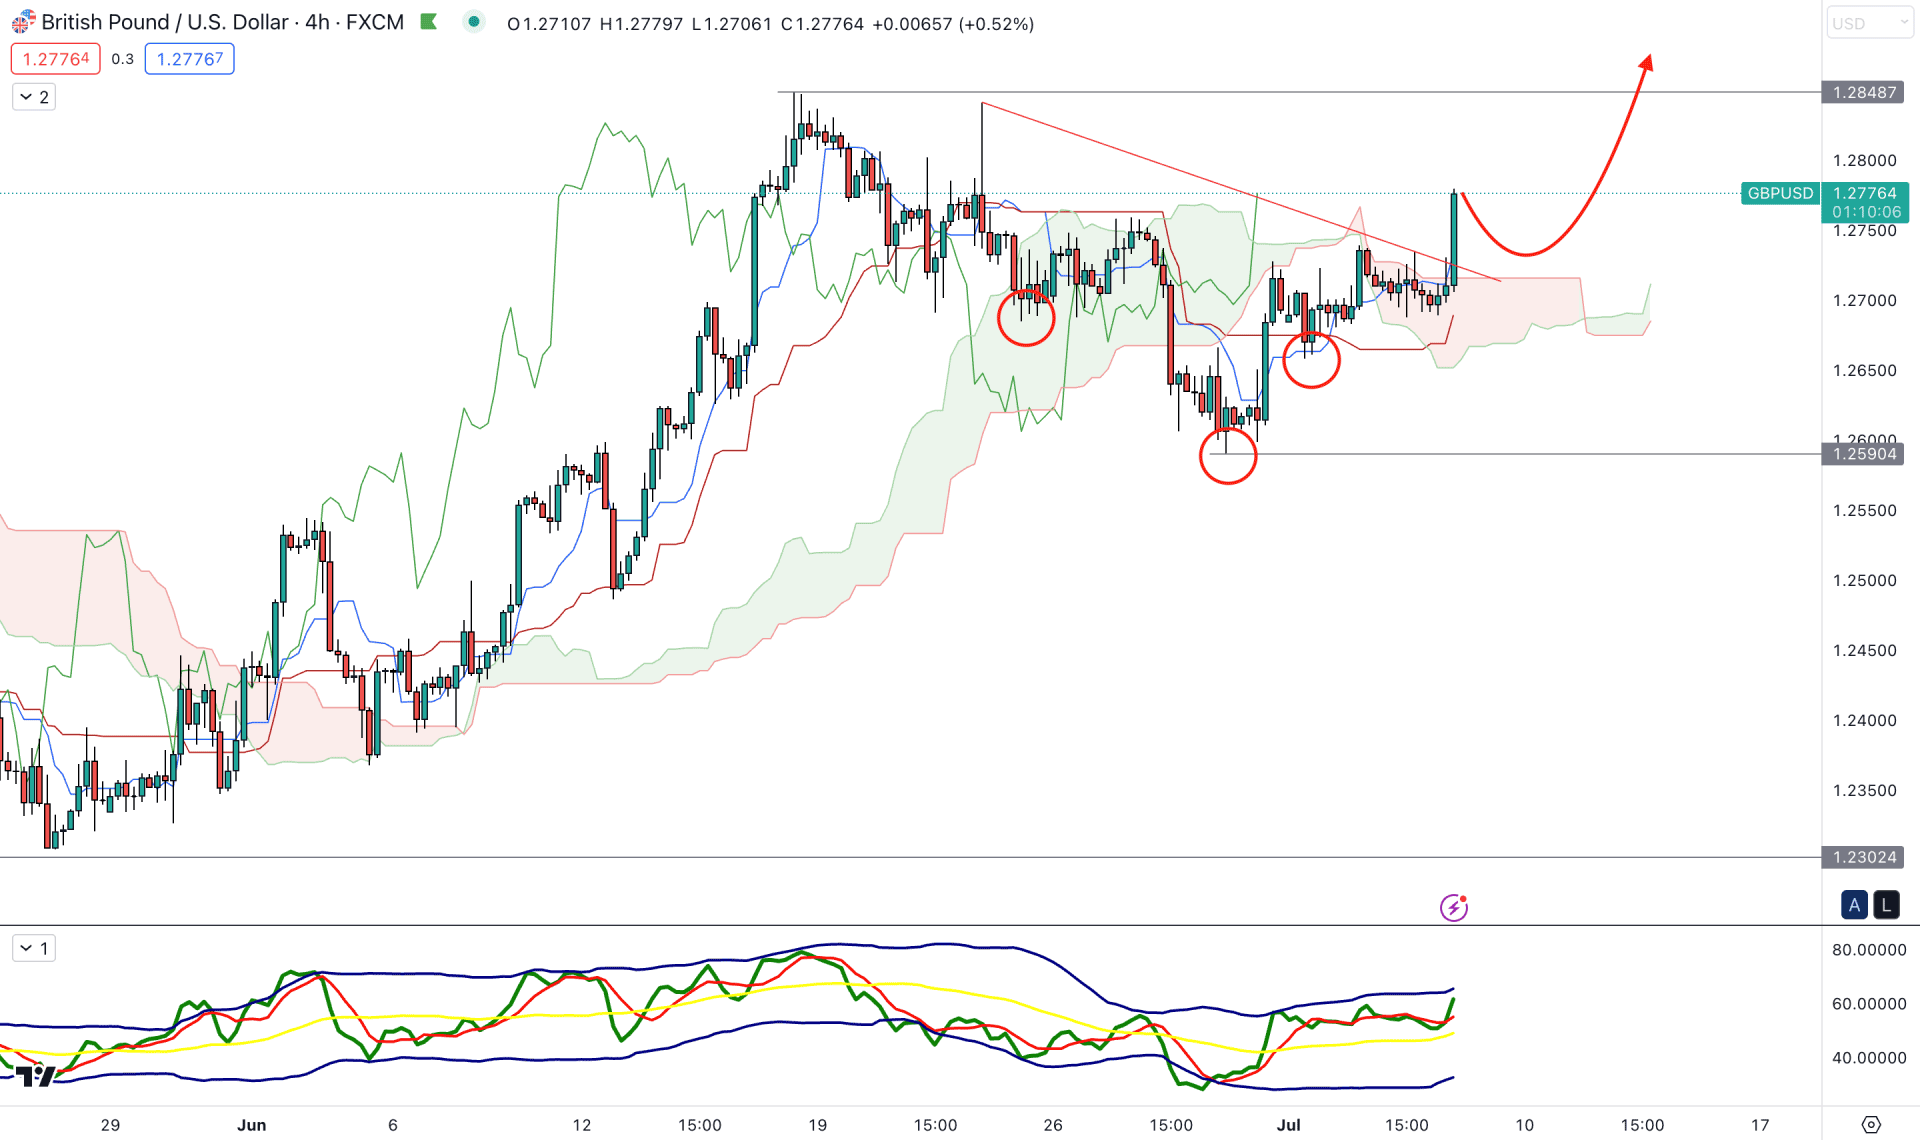The height and width of the screenshot is (1140, 1920).
Task: Click the buy price 1.27767 button
Action: pyautogui.click(x=189, y=59)
